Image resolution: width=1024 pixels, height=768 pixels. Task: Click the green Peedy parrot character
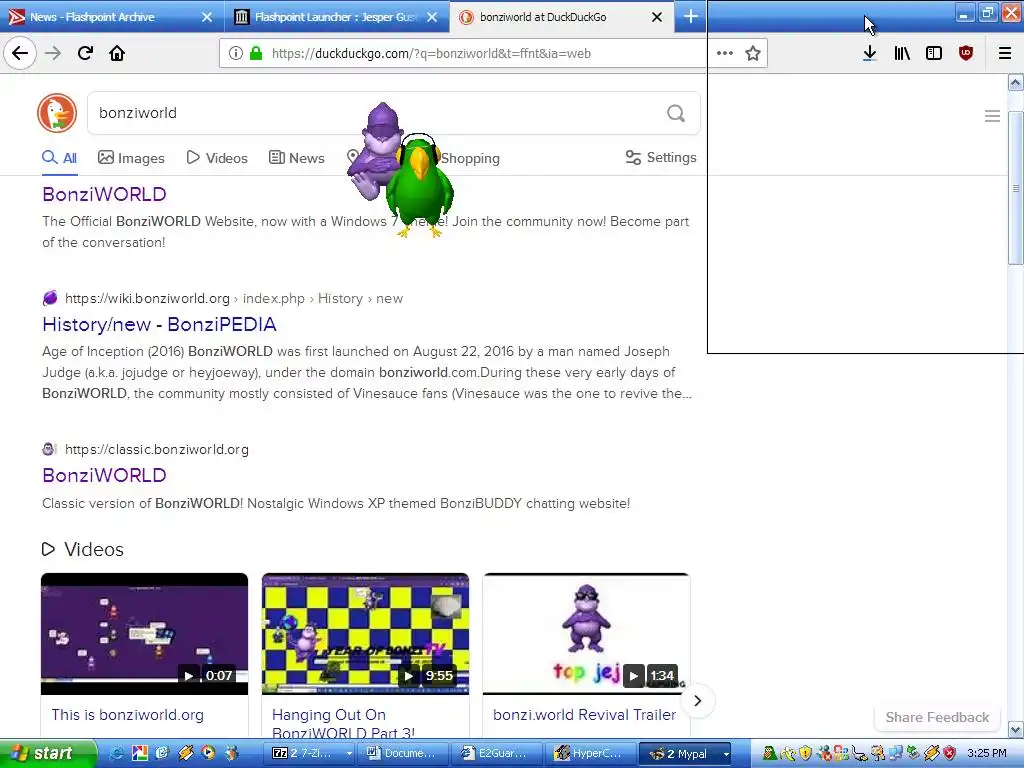pos(418,186)
